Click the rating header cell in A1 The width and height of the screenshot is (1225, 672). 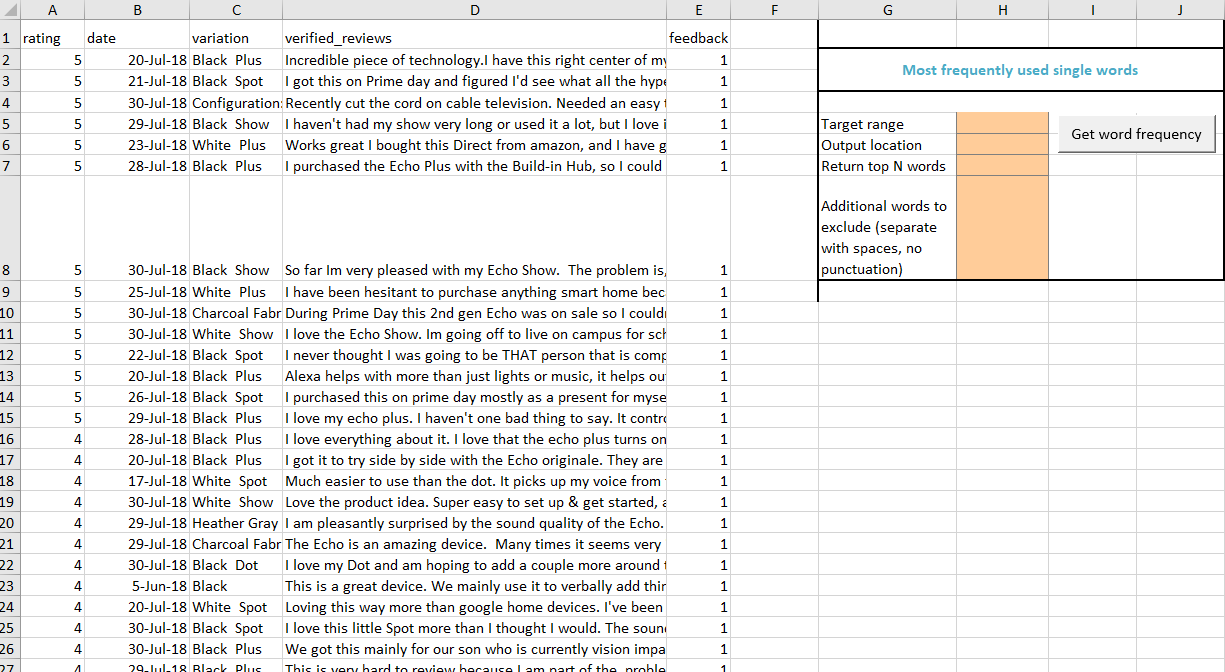[x=52, y=38]
